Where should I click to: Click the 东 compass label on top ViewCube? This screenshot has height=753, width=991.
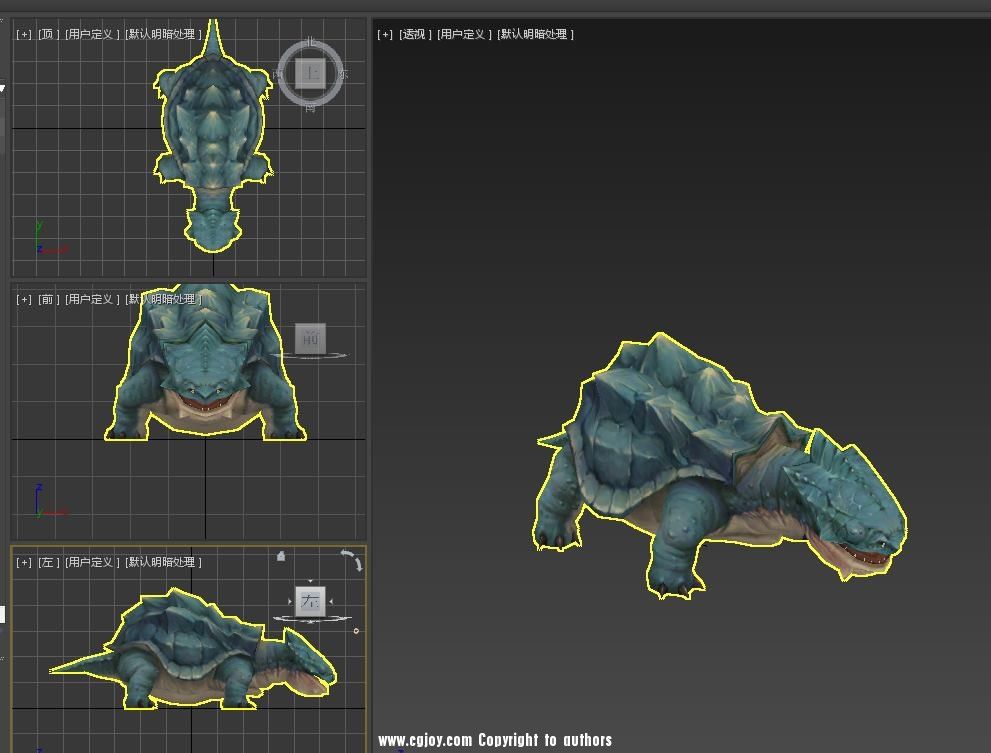tap(343, 75)
